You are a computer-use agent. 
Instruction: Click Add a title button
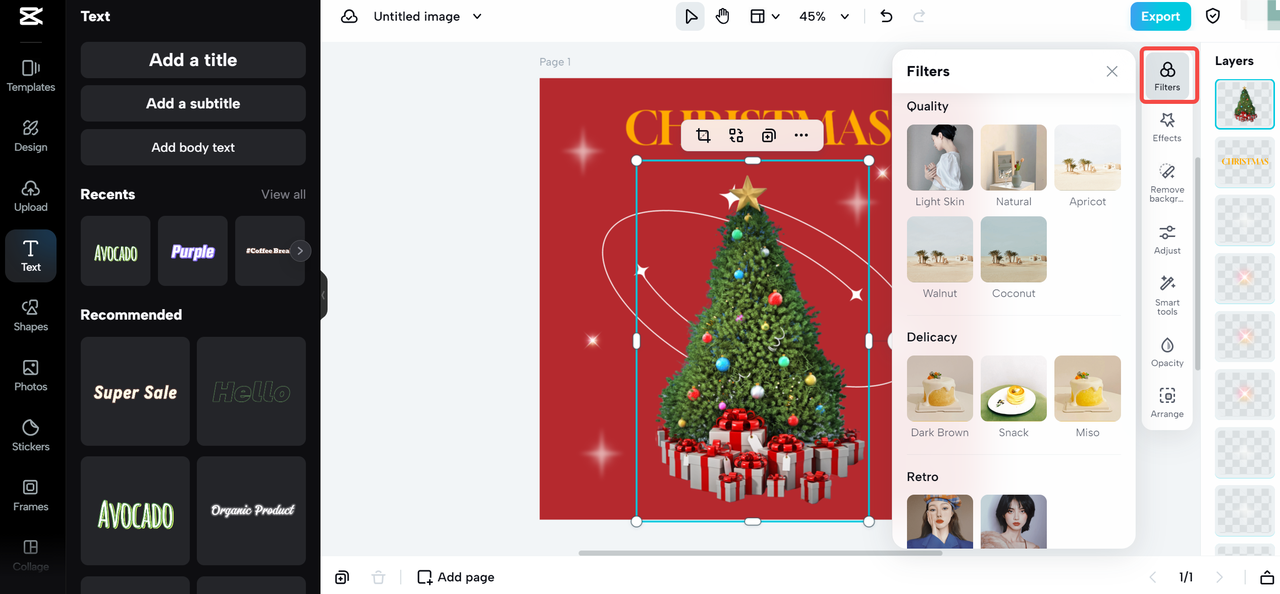pyautogui.click(x=193, y=60)
